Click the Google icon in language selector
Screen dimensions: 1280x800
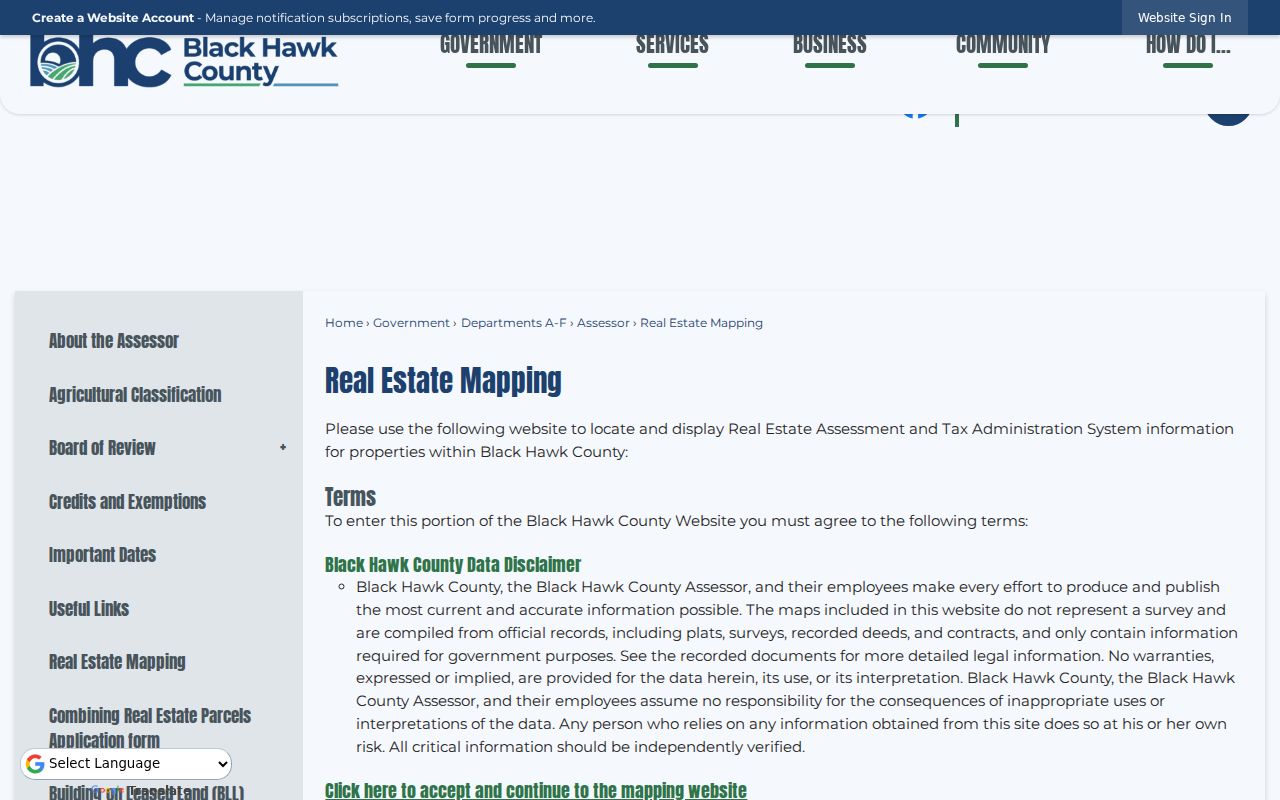(35, 764)
